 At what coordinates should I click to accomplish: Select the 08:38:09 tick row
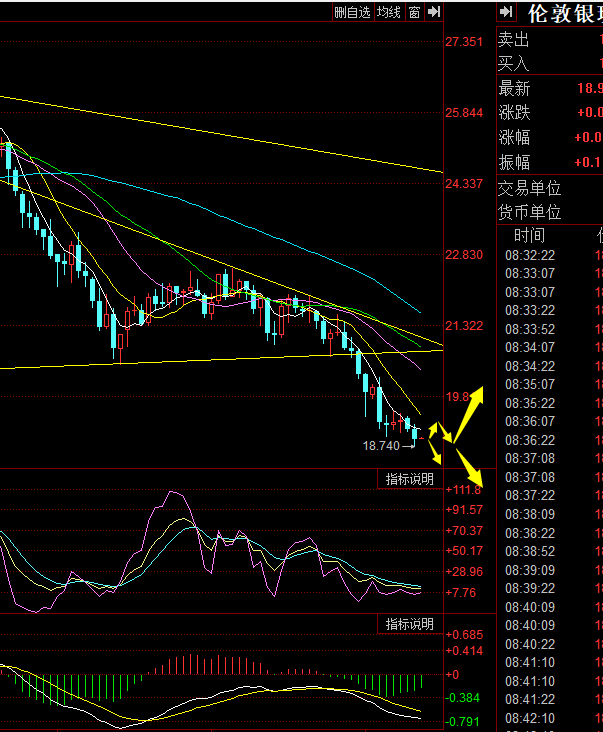coord(550,514)
